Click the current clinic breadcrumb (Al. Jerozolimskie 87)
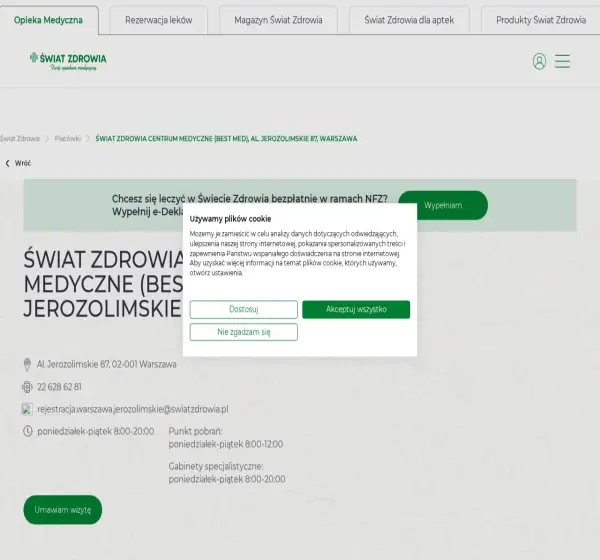 pyautogui.click(x=226, y=139)
